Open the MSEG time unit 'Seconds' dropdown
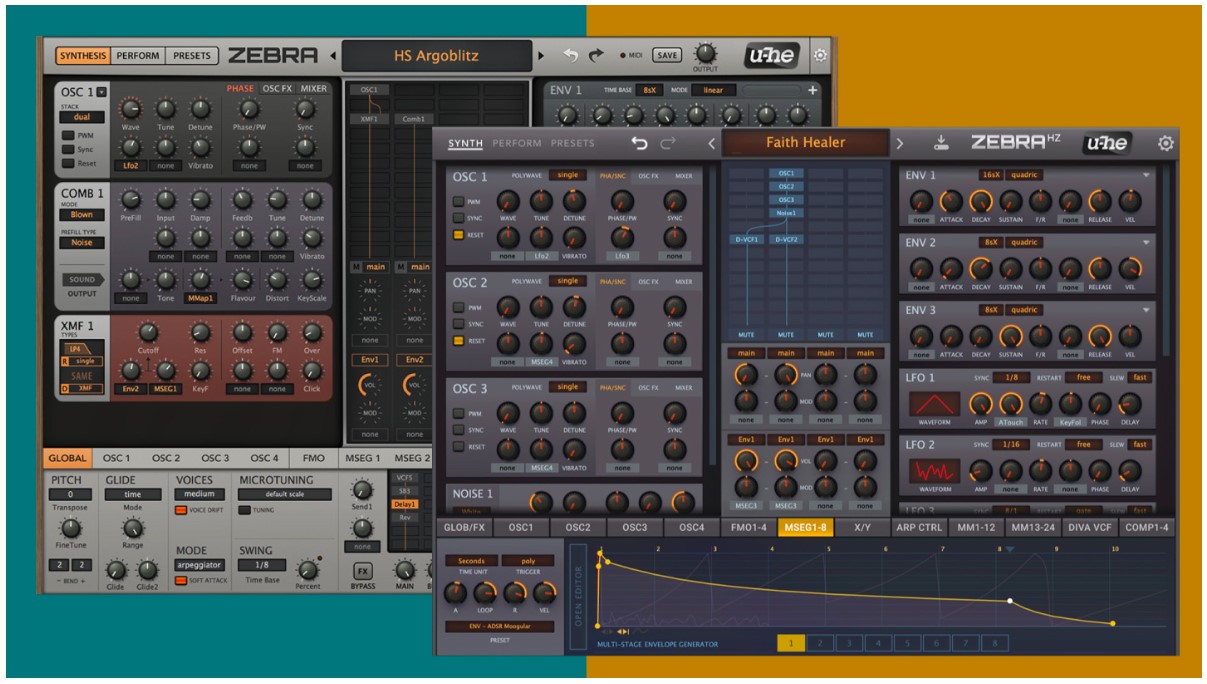Image resolution: width=1207 pixels, height=684 pixels. click(x=471, y=561)
